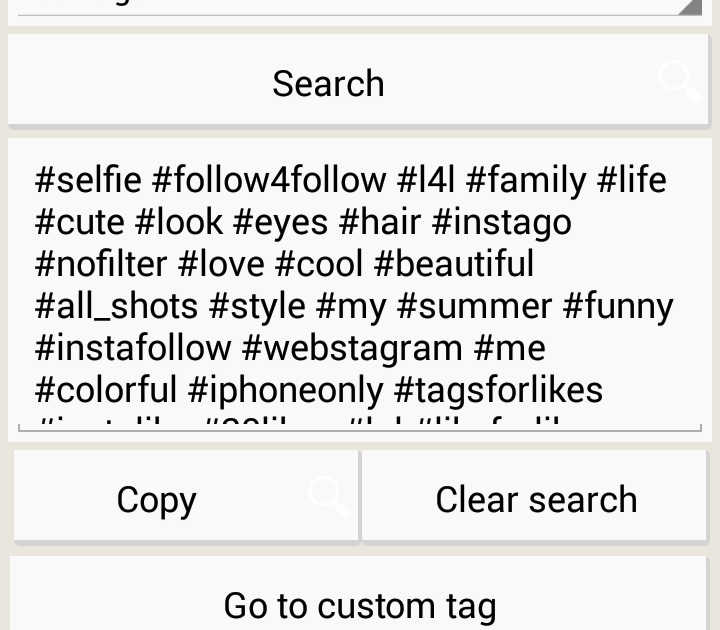Screen dimensions: 720x630
Task: Tap the #webstagram hashtag
Action: (352, 348)
